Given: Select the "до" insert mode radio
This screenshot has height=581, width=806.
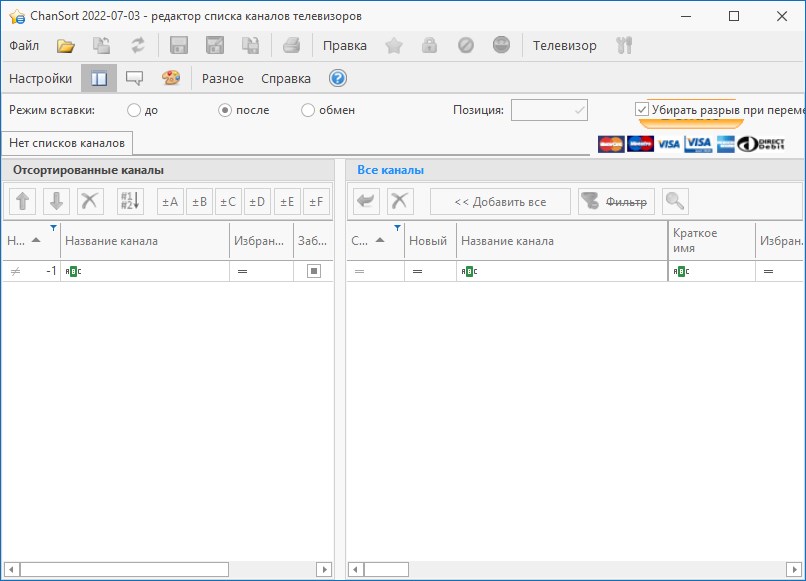Looking at the screenshot, I should [x=134, y=110].
